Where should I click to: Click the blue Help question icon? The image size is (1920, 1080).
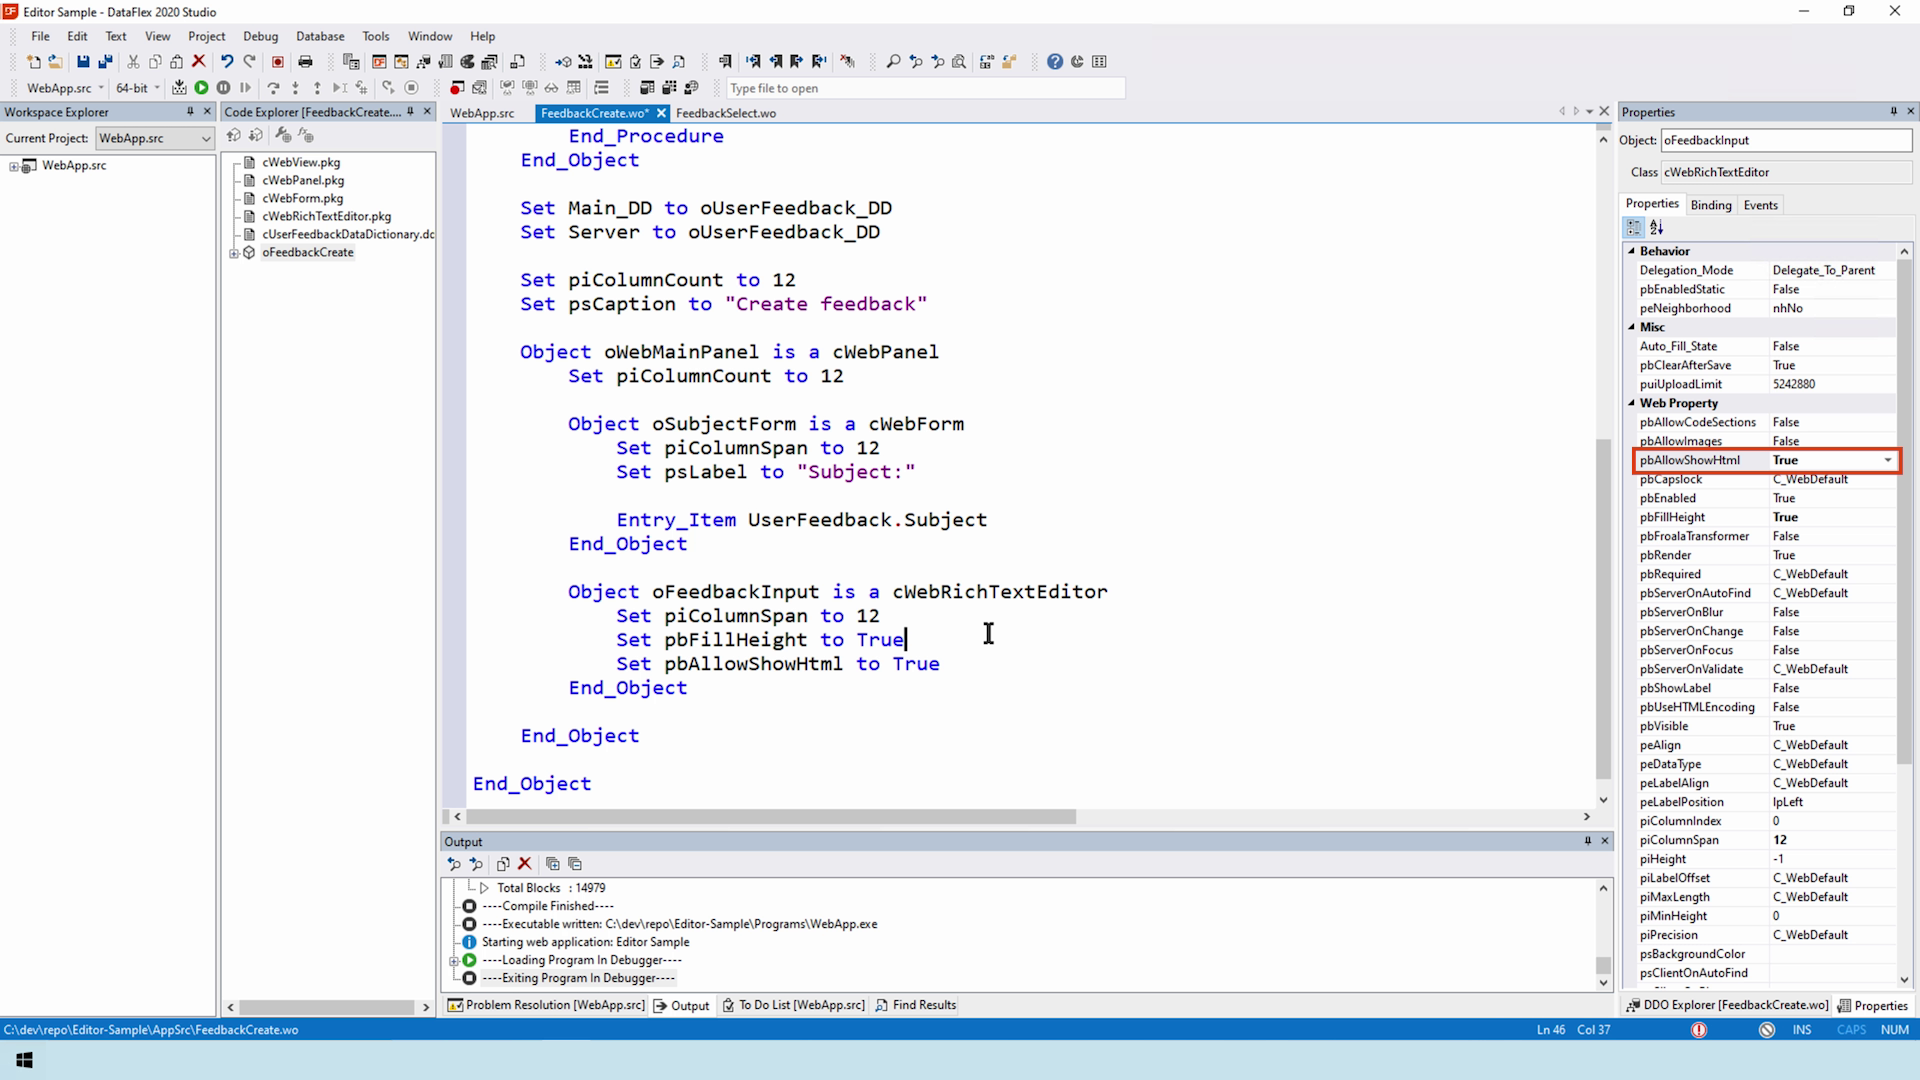(1054, 62)
